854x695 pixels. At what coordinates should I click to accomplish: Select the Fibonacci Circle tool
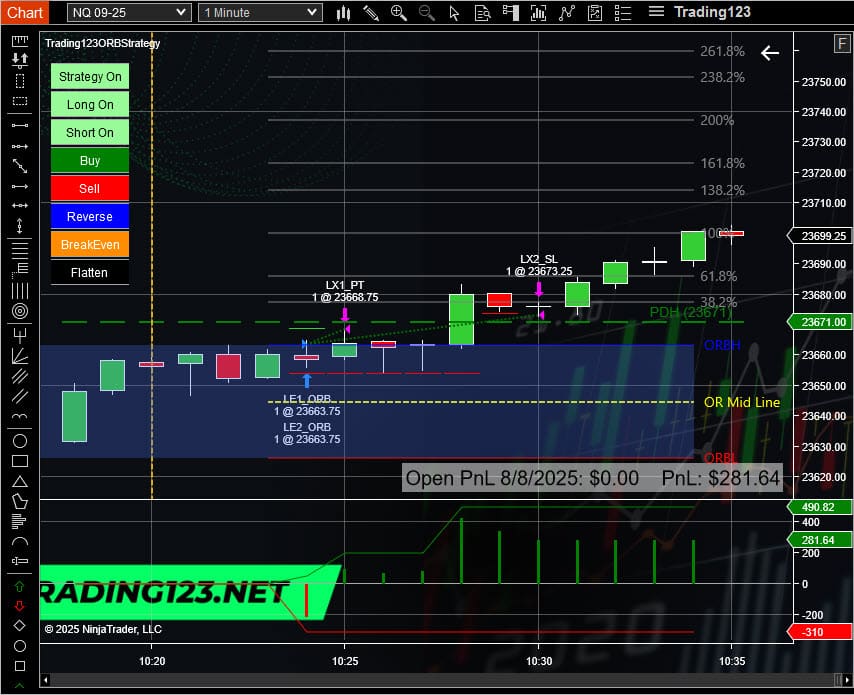pos(20,311)
